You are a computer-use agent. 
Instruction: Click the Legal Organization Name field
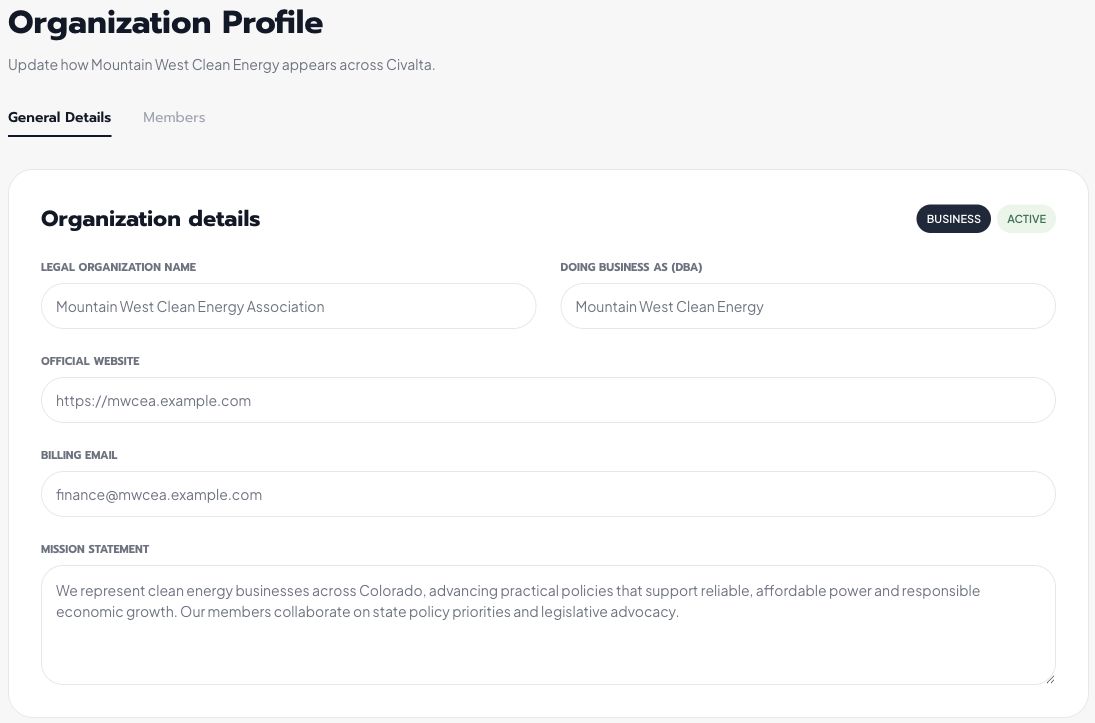point(288,306)
